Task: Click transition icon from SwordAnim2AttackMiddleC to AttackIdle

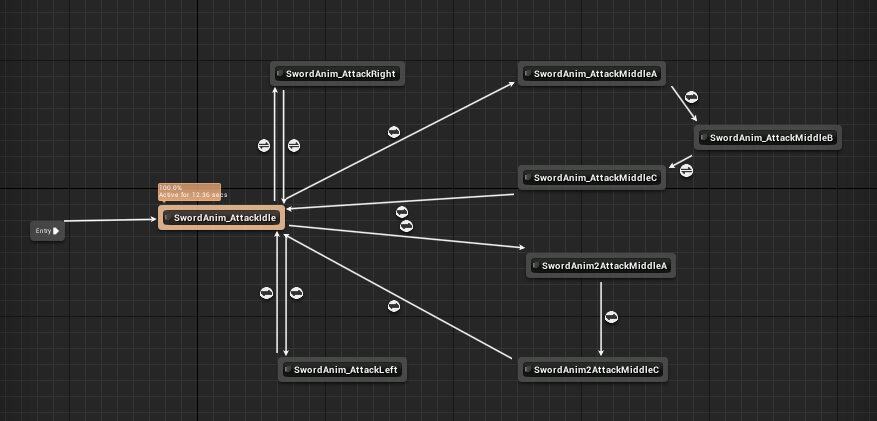Action: [394, 306]
